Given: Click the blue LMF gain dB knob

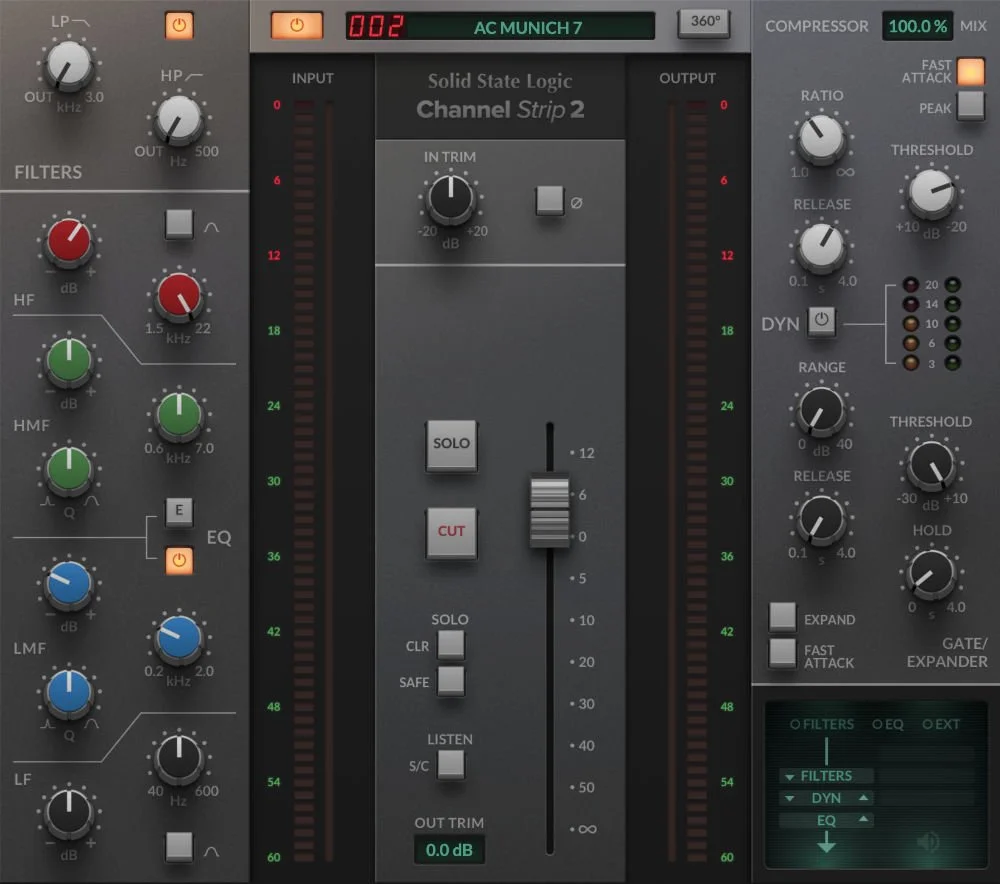Looking at the screenshot, I should [69, 583].
